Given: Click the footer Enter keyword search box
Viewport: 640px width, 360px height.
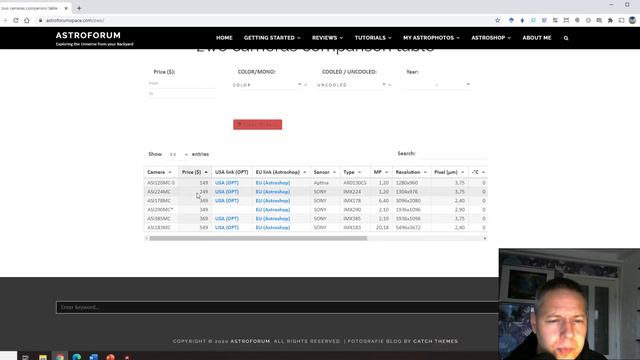Looking at the screenshot, I should coord(277,307).
